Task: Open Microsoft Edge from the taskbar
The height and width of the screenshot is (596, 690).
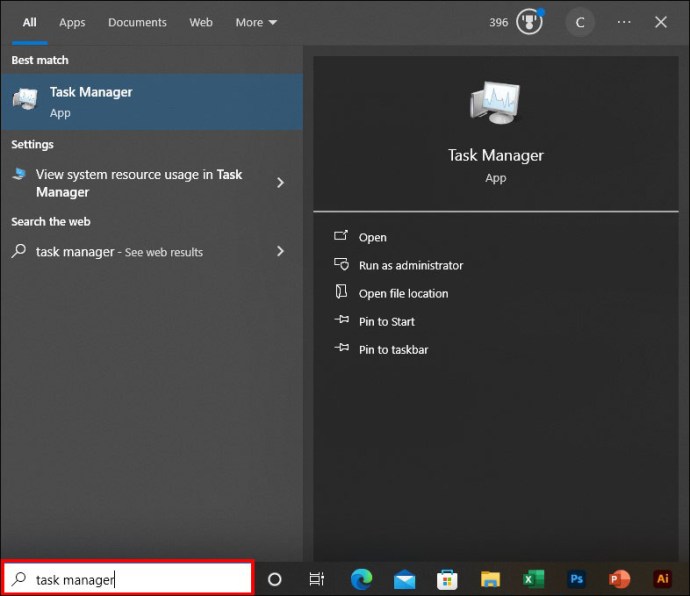Action: 361,579
